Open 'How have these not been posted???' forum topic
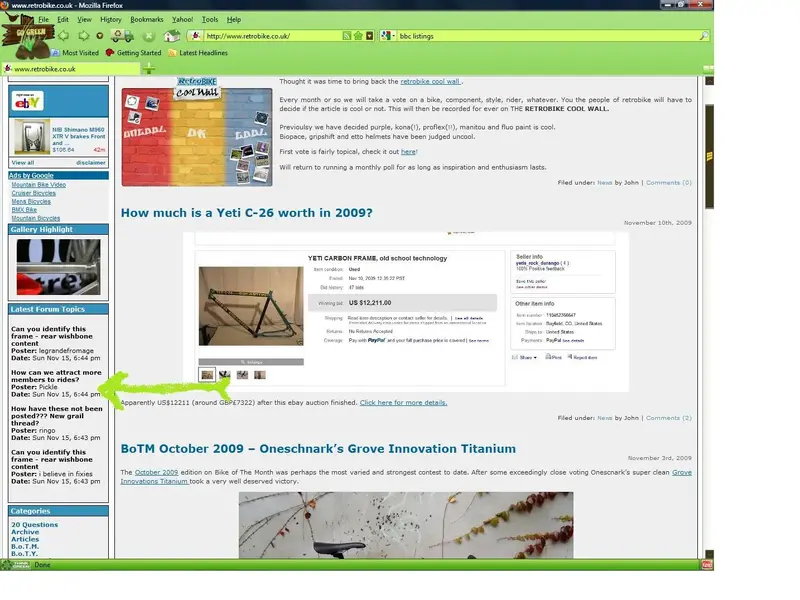This screenshot has height=600, width=800. [57, 416]
